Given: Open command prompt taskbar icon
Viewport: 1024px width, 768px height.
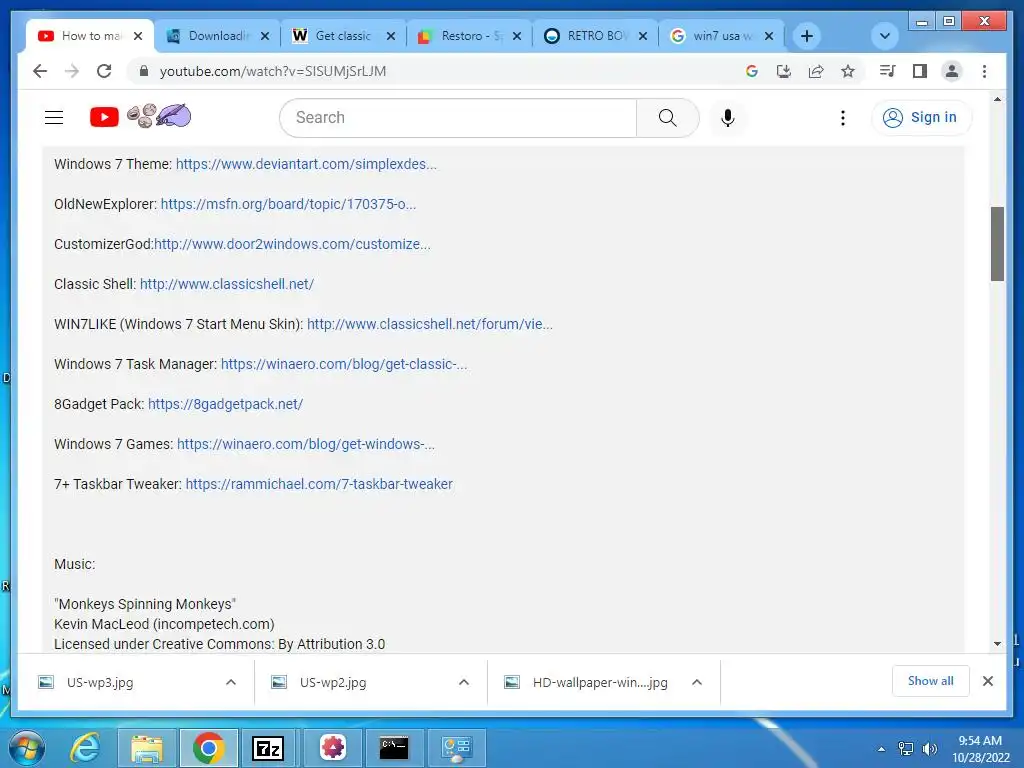Looking at the screenshot, I should 394,748.
